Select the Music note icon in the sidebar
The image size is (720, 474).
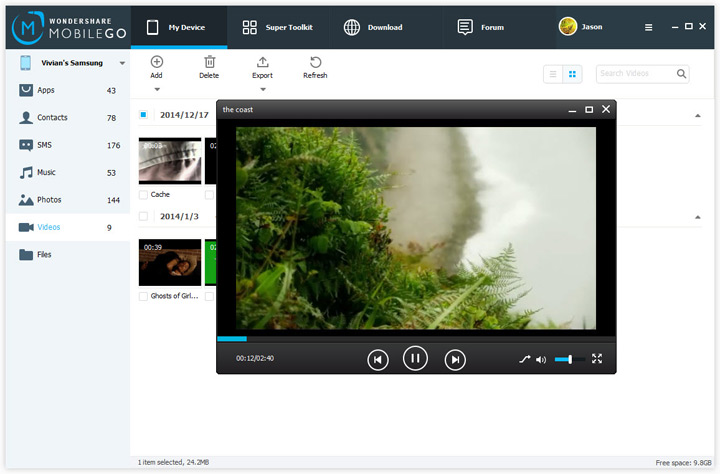(x=26, y=173)
